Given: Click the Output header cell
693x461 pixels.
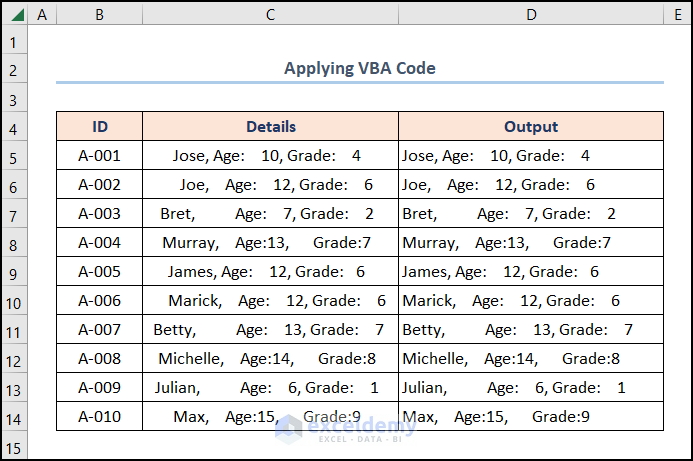Looking at the screenshot, I should coord(530,127).
